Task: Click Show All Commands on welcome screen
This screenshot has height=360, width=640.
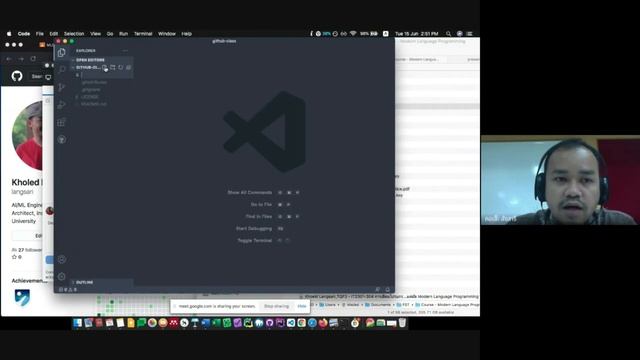Action: pos(249,192)
